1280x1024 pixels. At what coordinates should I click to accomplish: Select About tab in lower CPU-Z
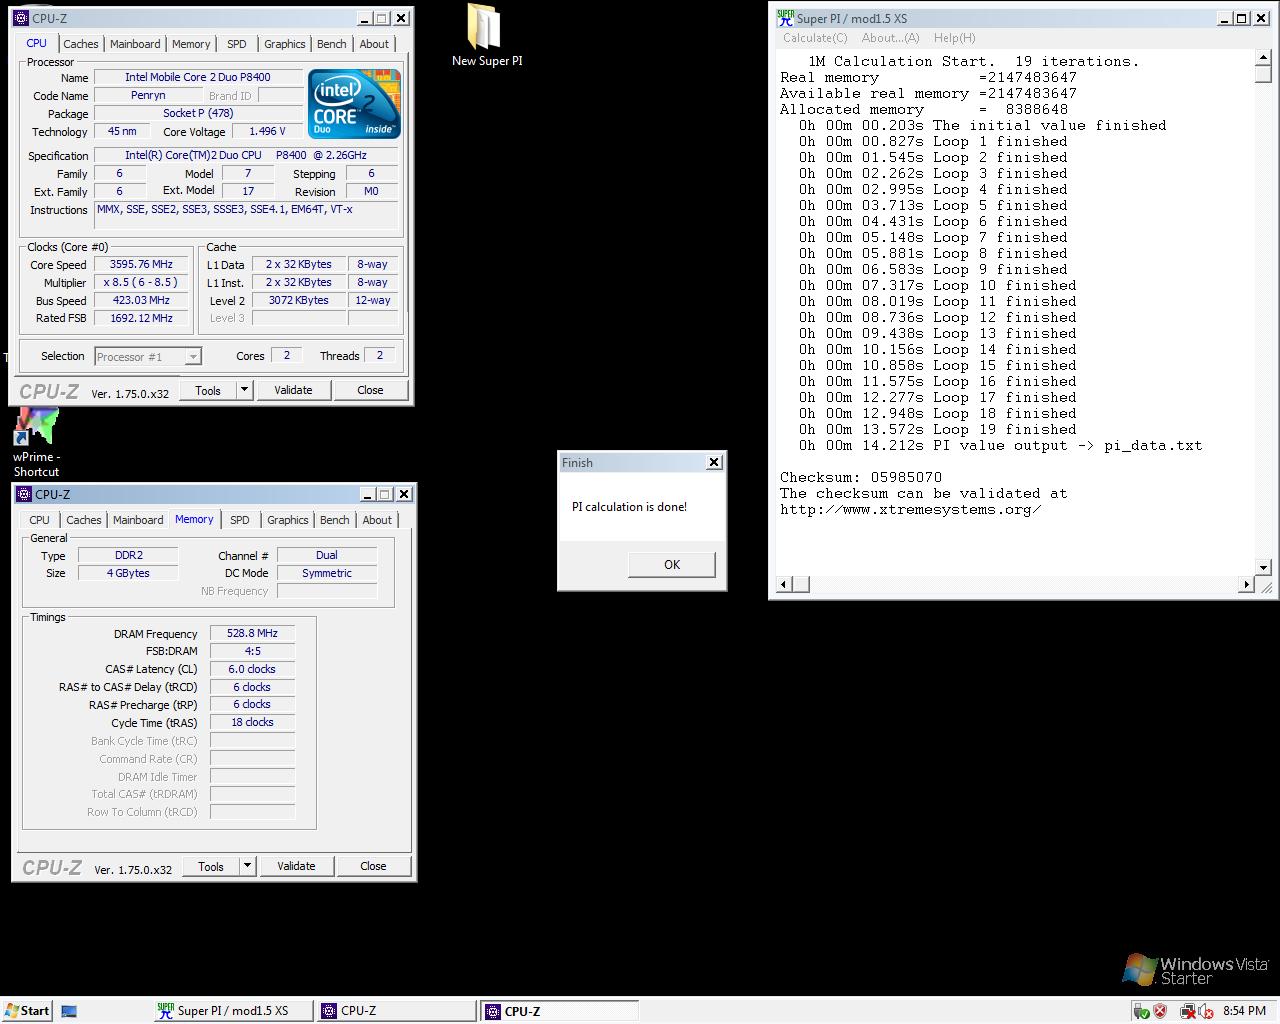point(377,520)
